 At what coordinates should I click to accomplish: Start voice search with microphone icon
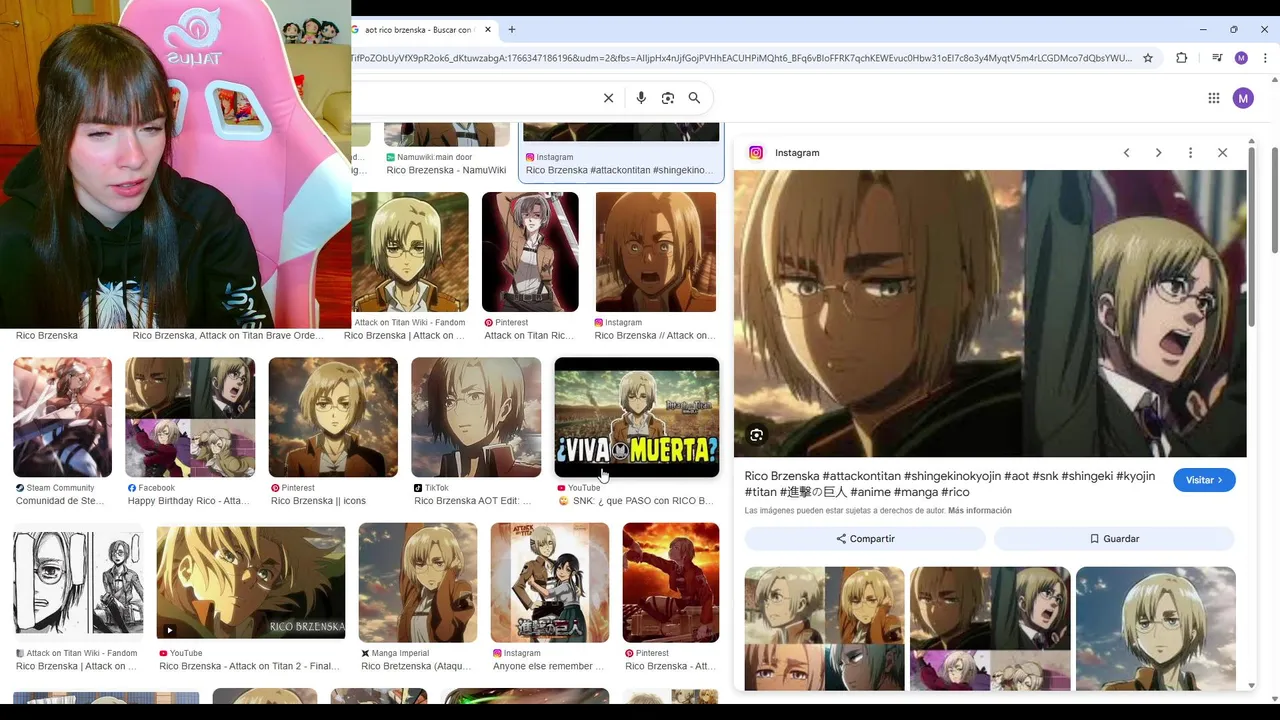641,98
